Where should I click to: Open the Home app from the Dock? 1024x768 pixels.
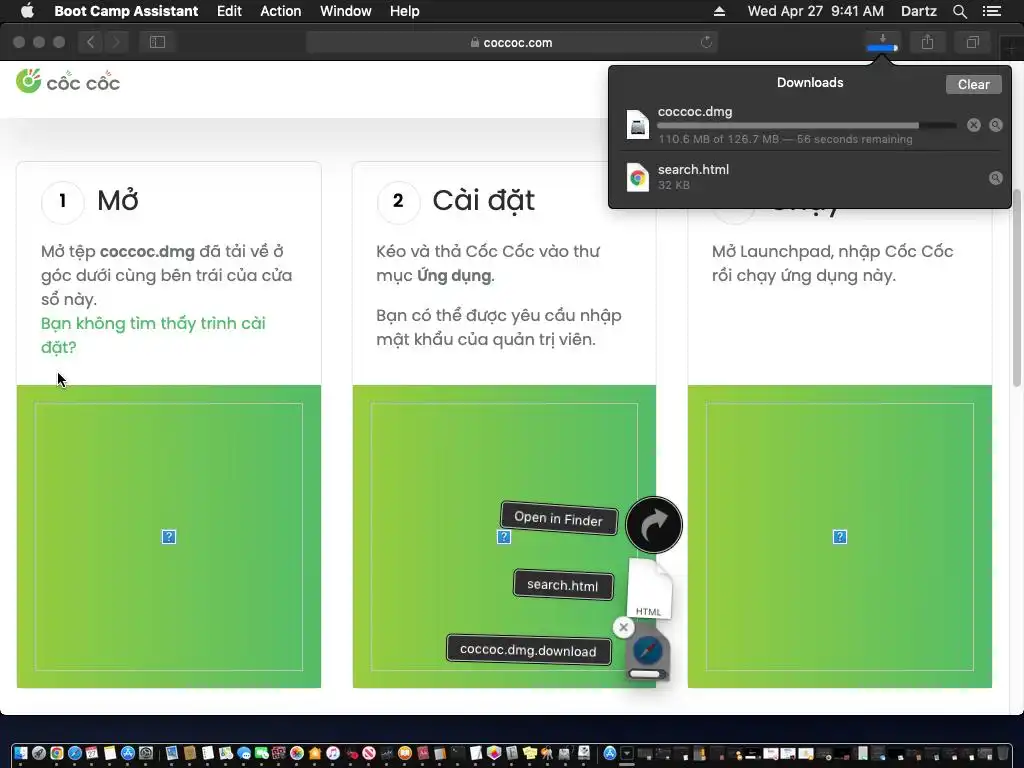[315, 753]
